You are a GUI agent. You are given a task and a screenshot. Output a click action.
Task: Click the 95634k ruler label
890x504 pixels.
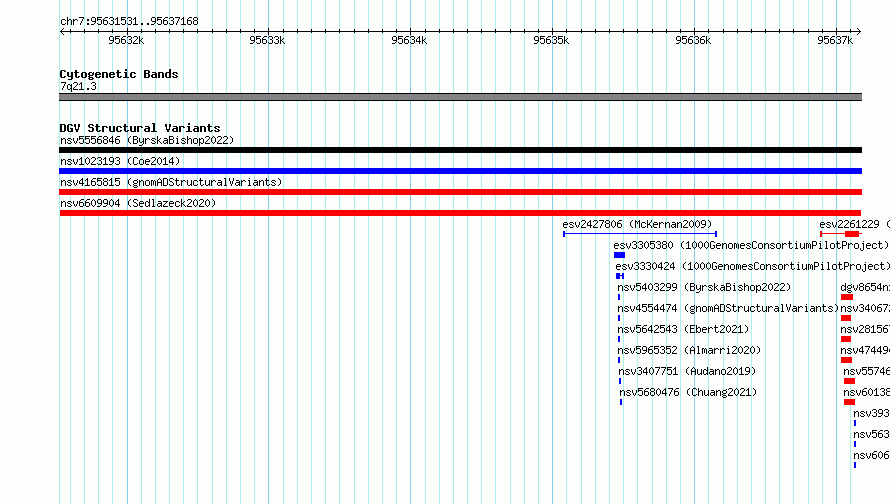409,40
